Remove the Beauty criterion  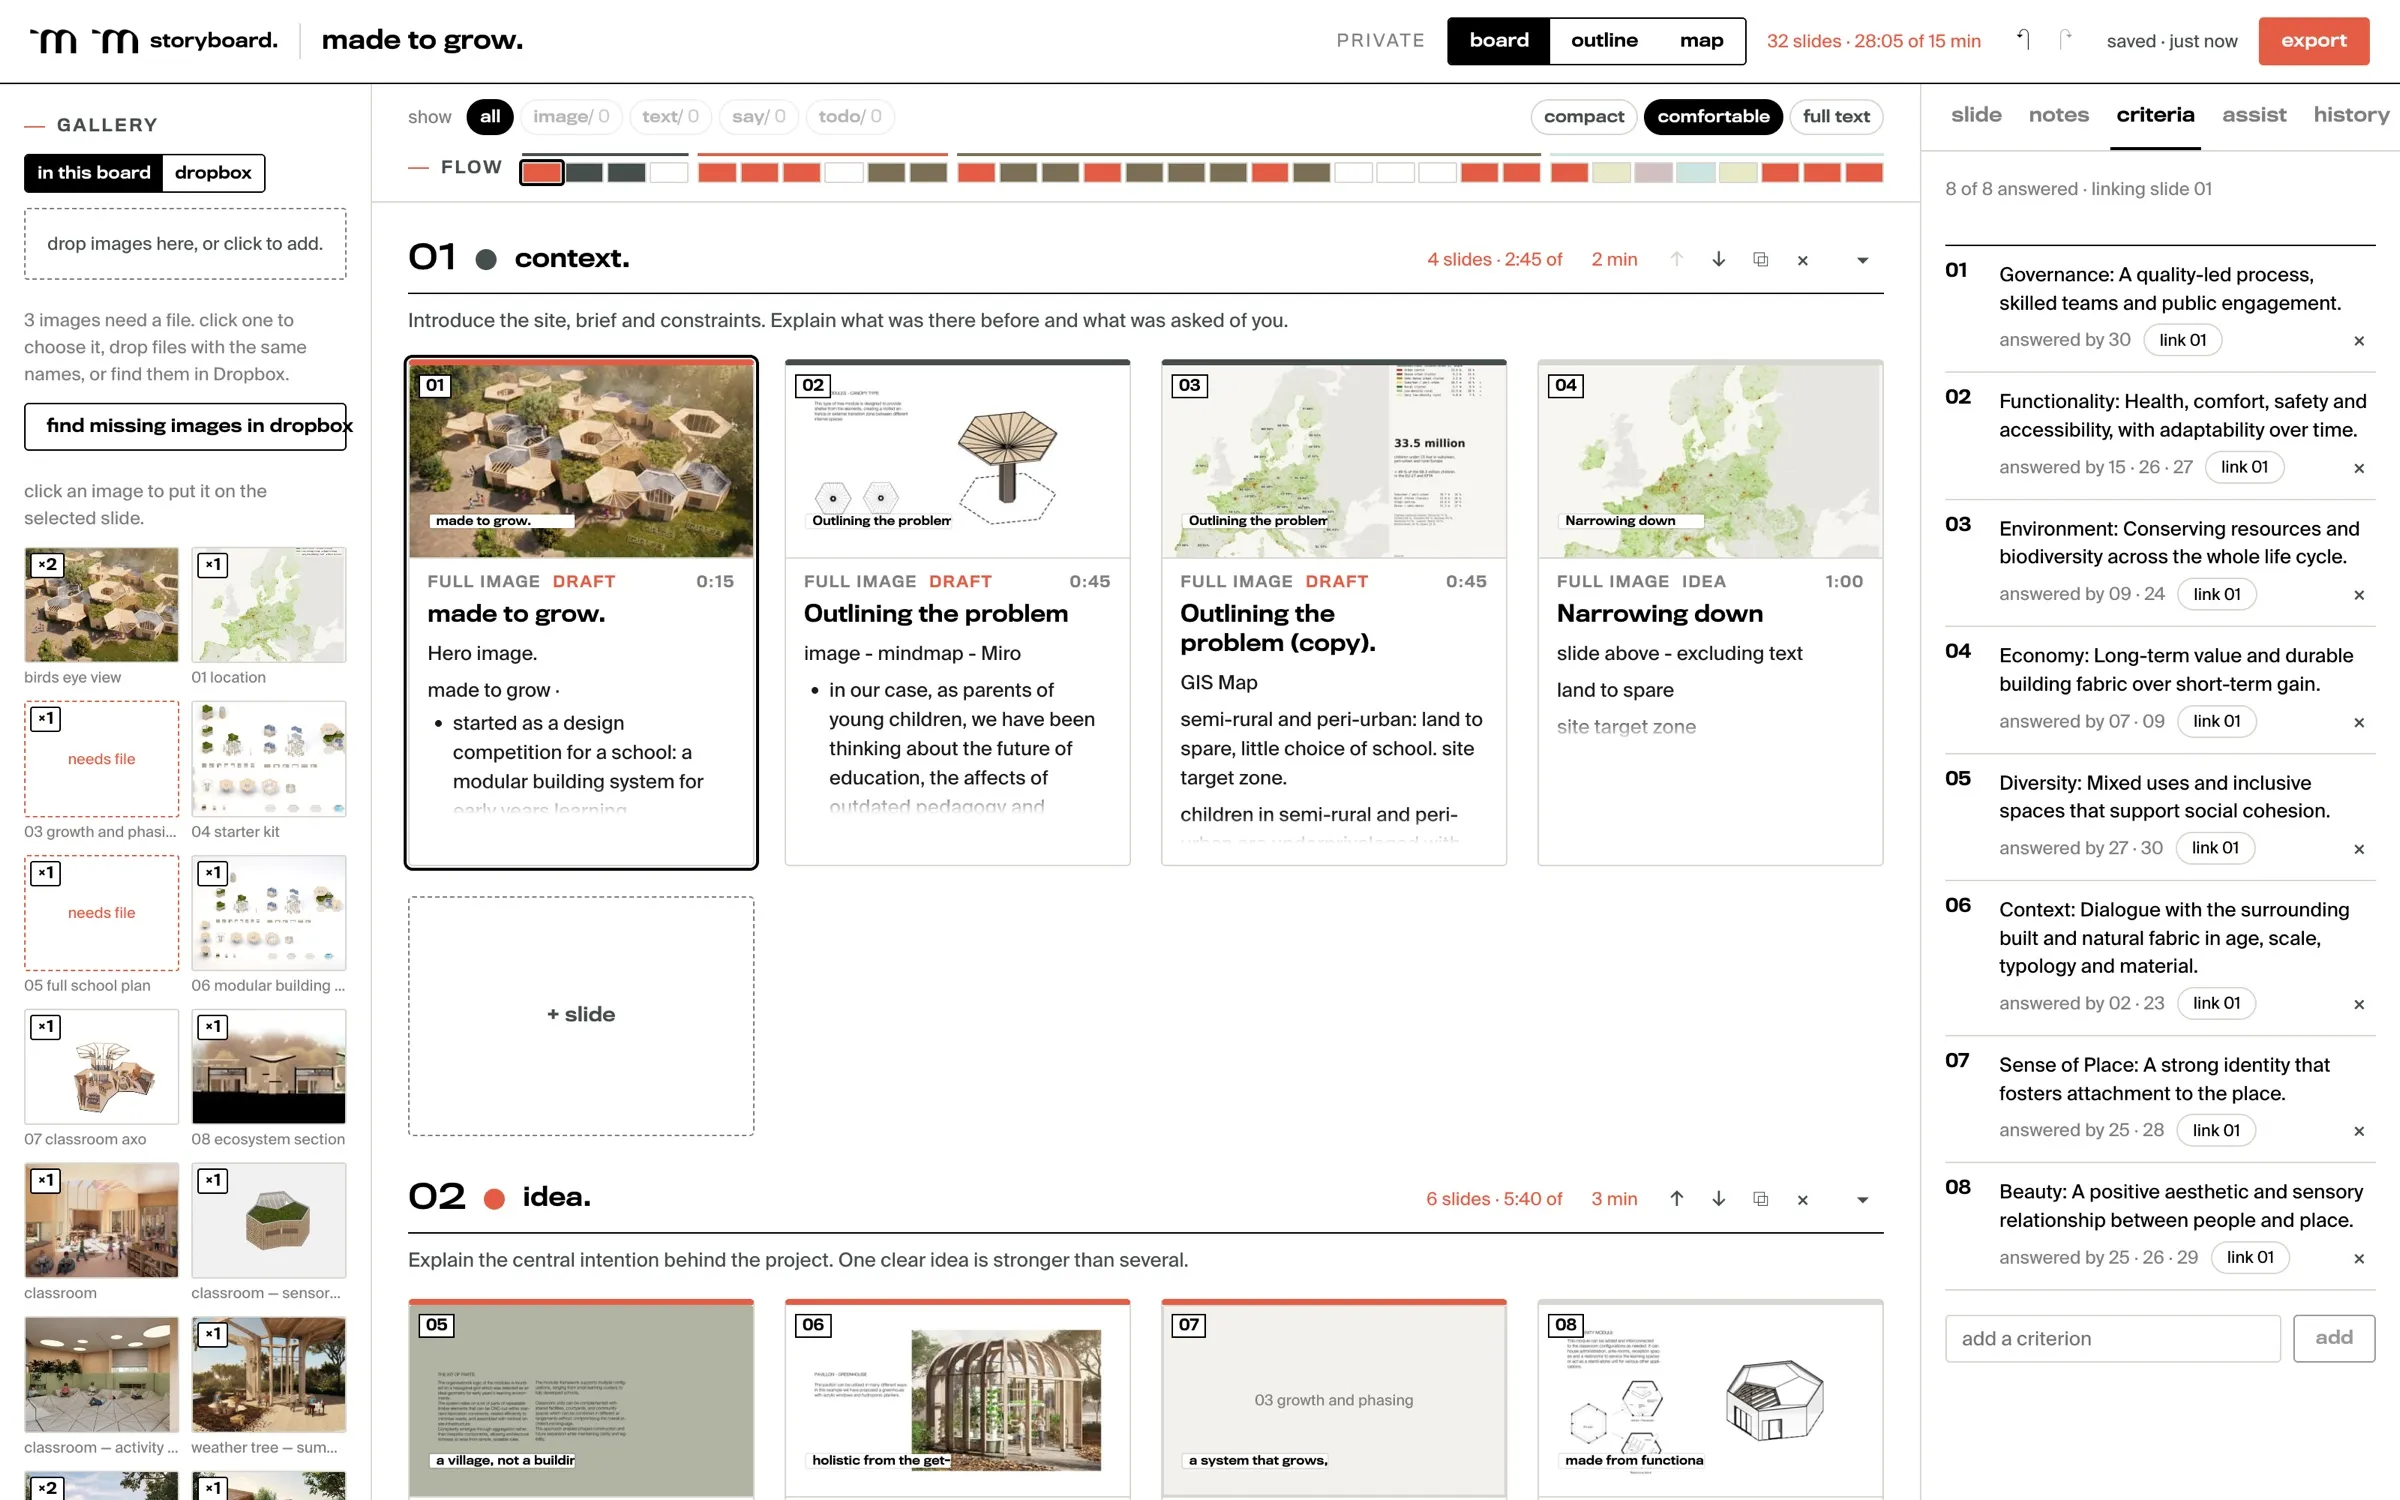[x=2359, y=1259]
